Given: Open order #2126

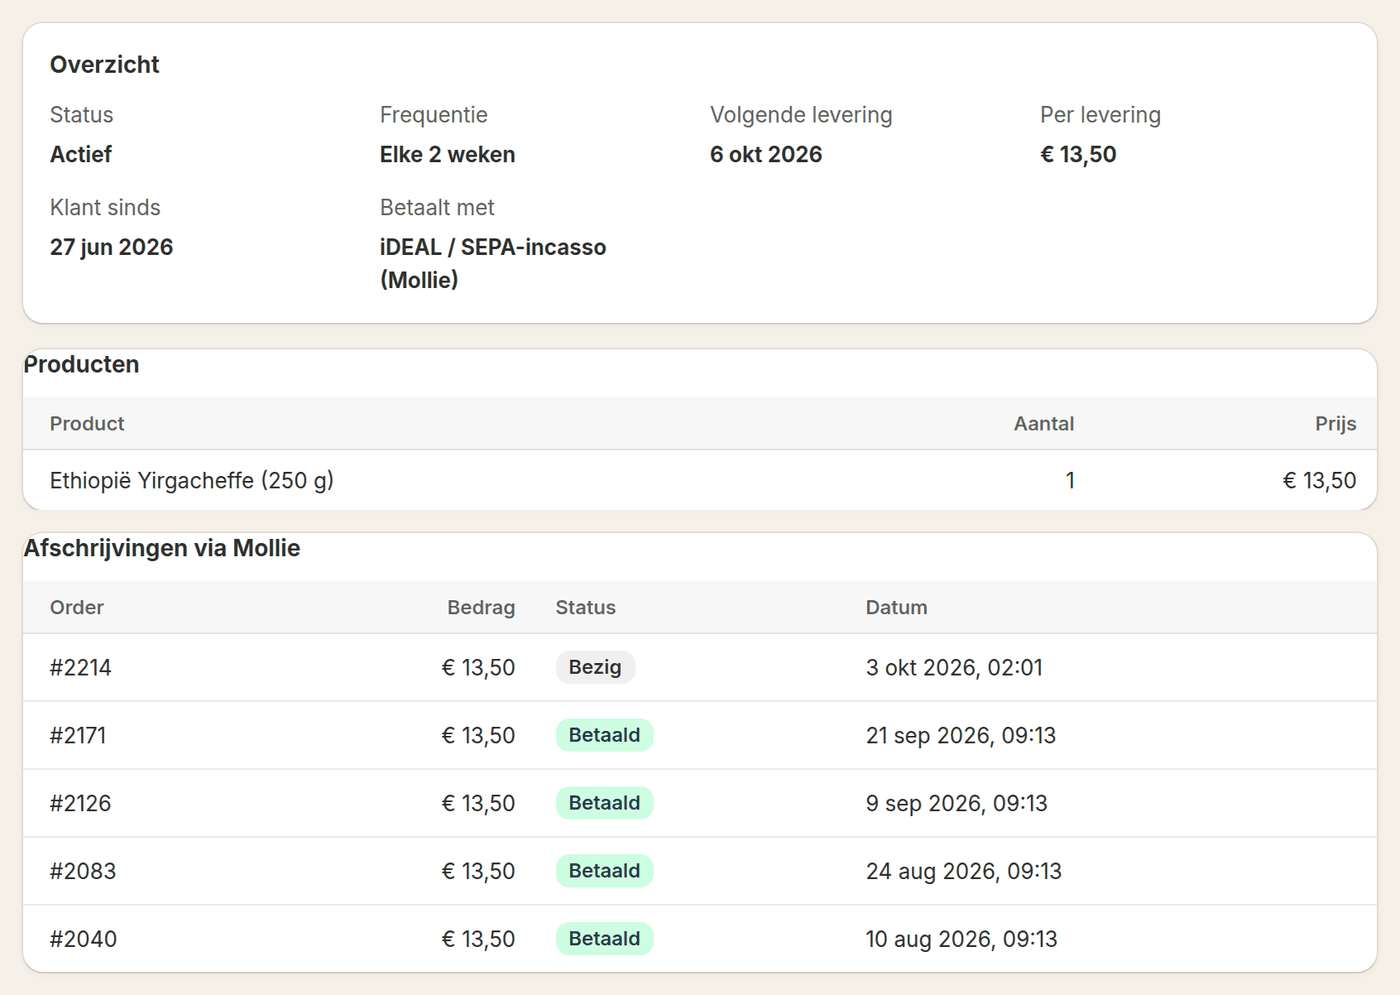Looking at the screenshot, I should pos(80,804).
